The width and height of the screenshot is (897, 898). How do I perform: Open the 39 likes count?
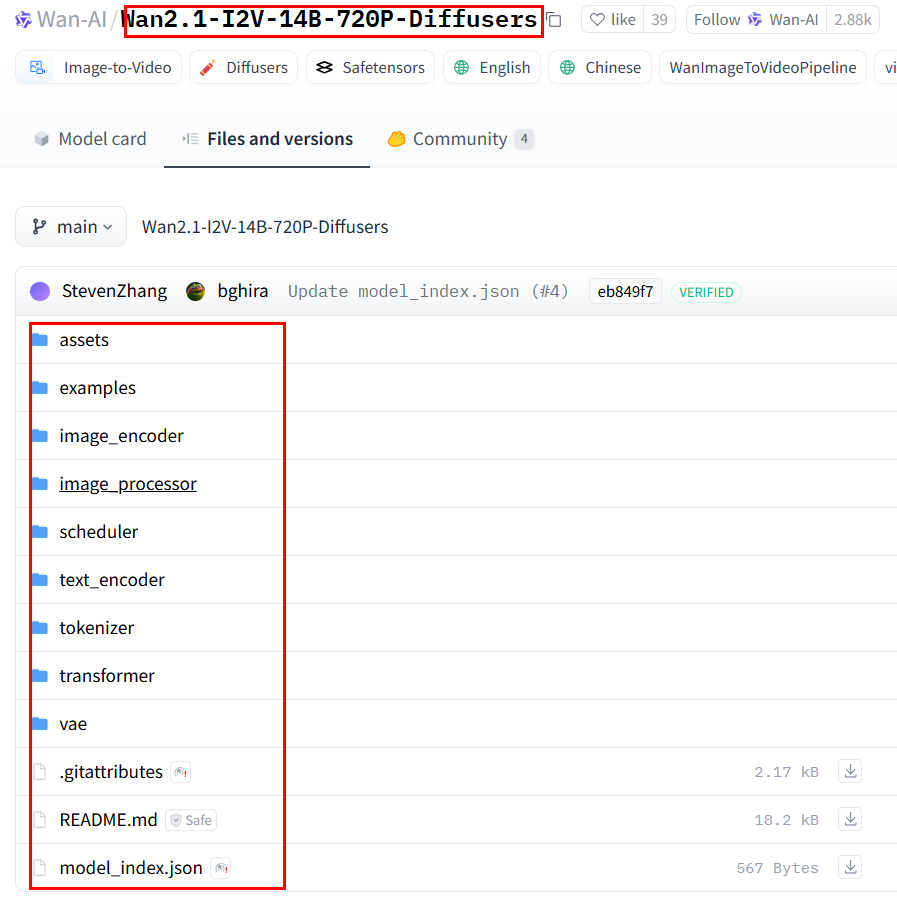(x=659, y=20)
